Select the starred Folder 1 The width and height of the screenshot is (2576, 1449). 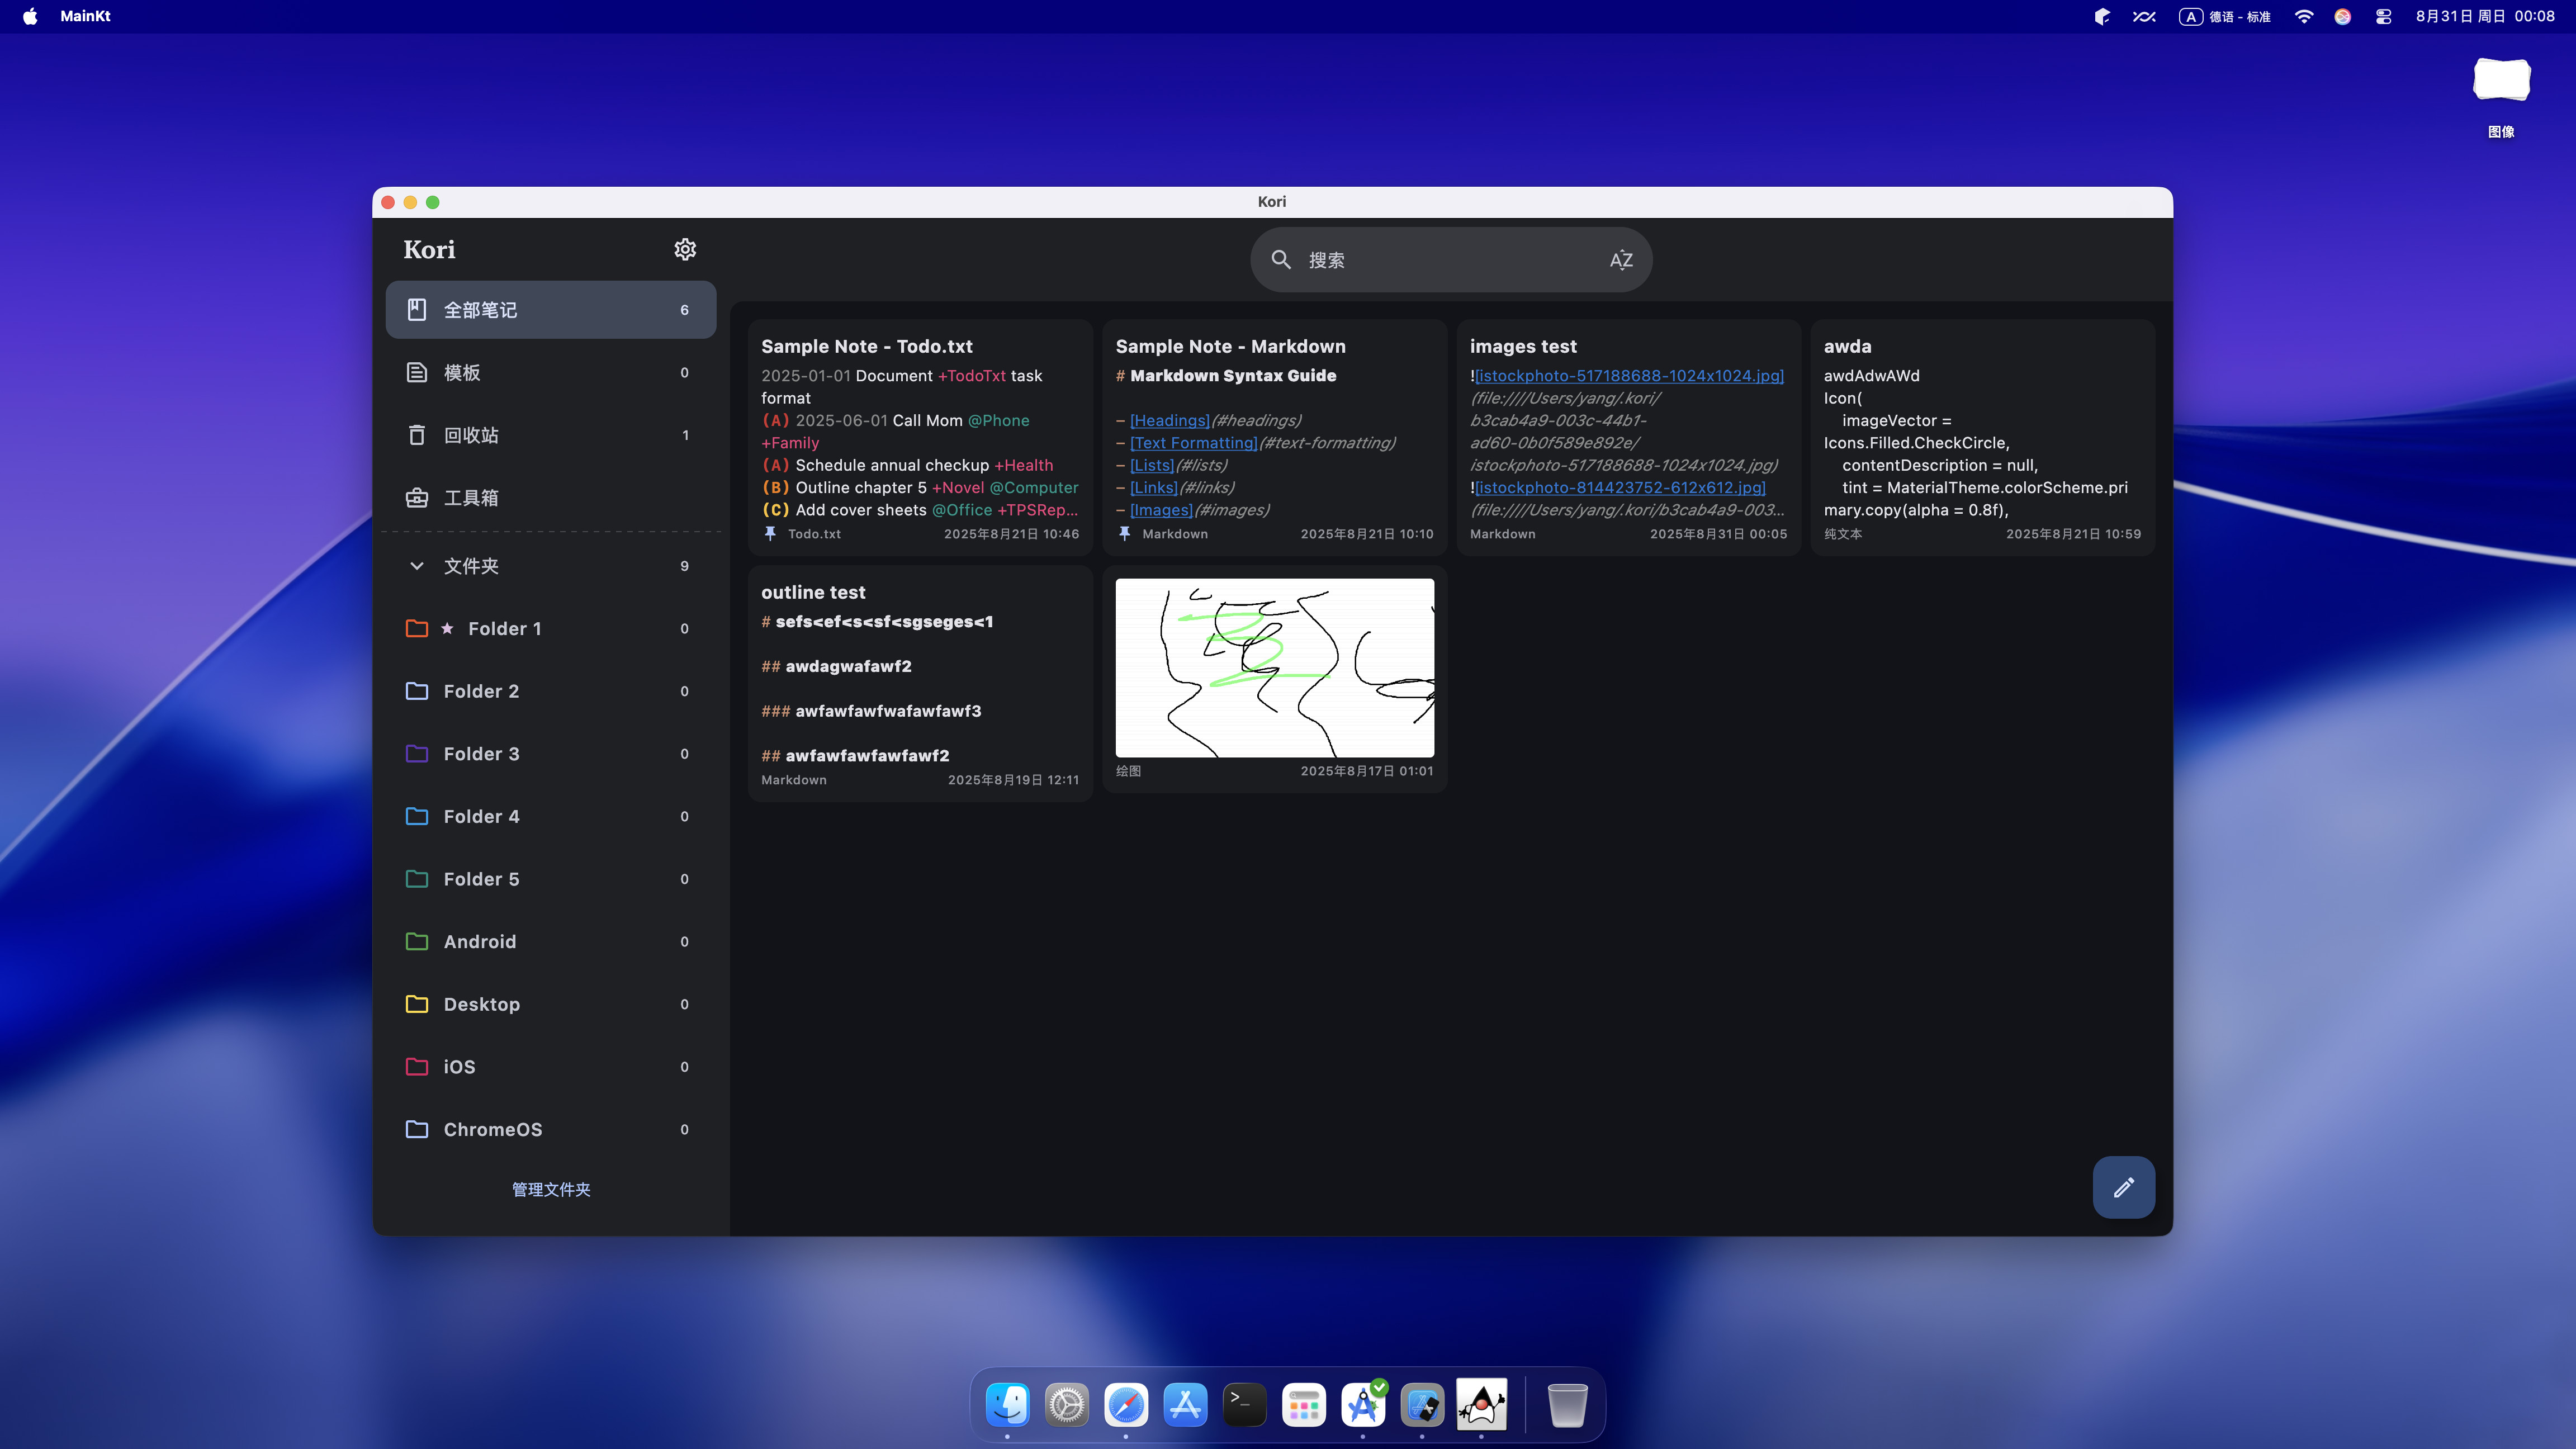505,629
